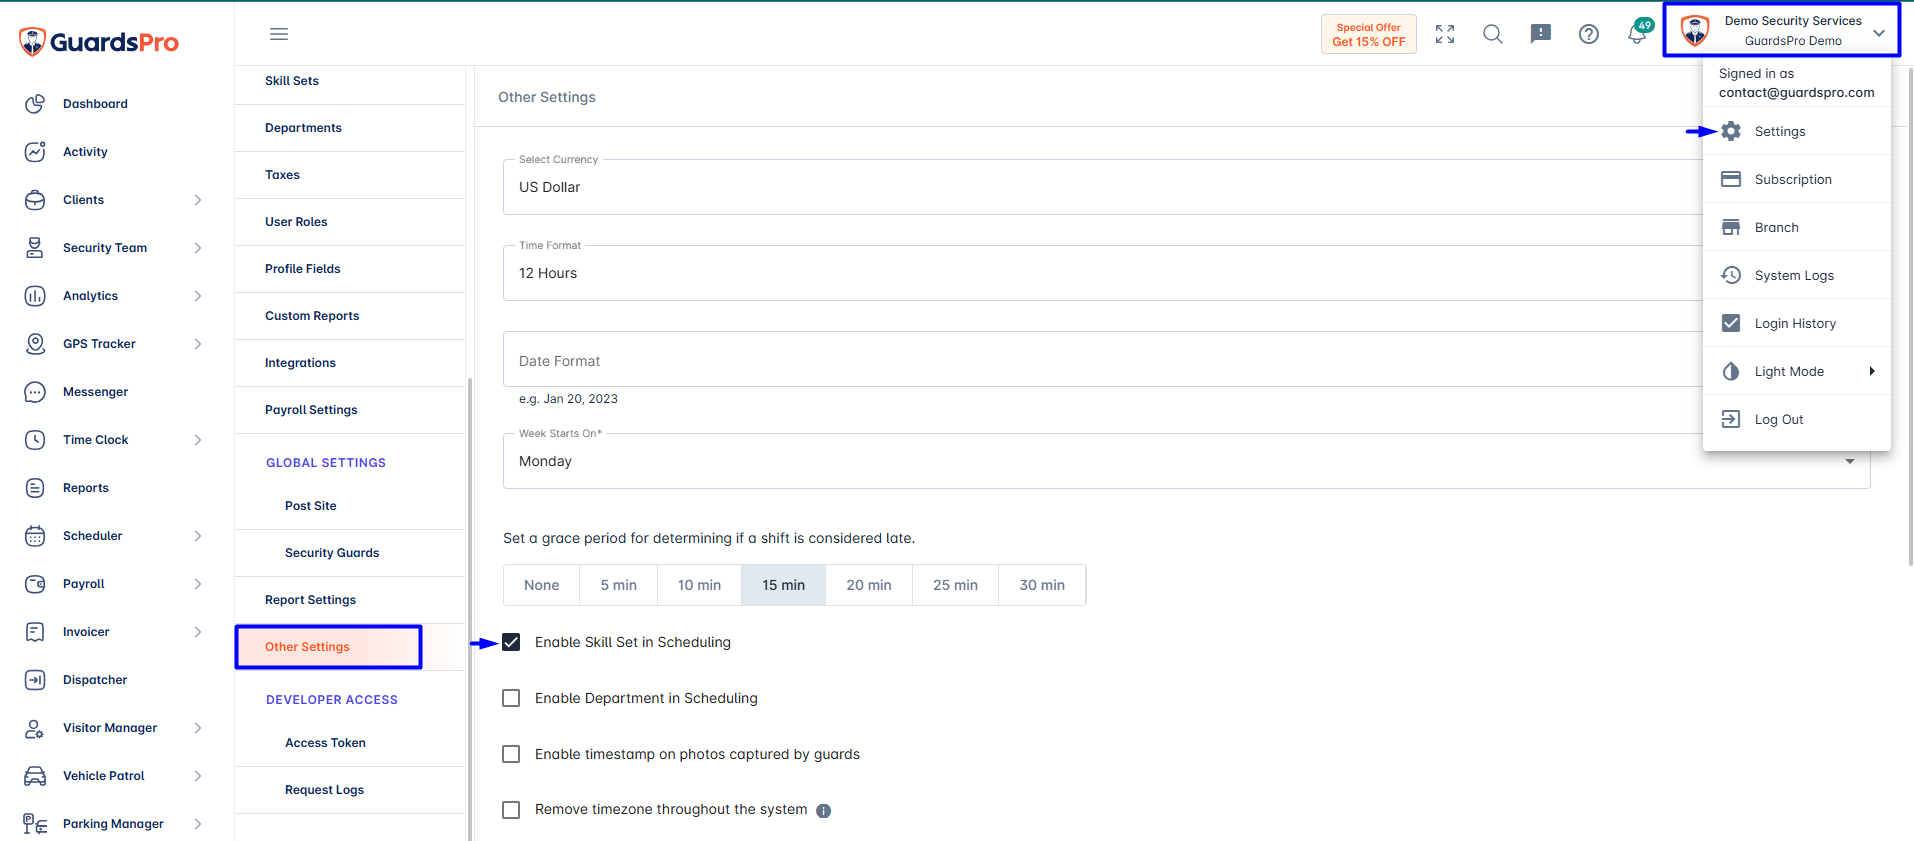Open the Messenger chat bubble icon
1914x841 pixels.
pyautogui.click(x=35, y=392)
